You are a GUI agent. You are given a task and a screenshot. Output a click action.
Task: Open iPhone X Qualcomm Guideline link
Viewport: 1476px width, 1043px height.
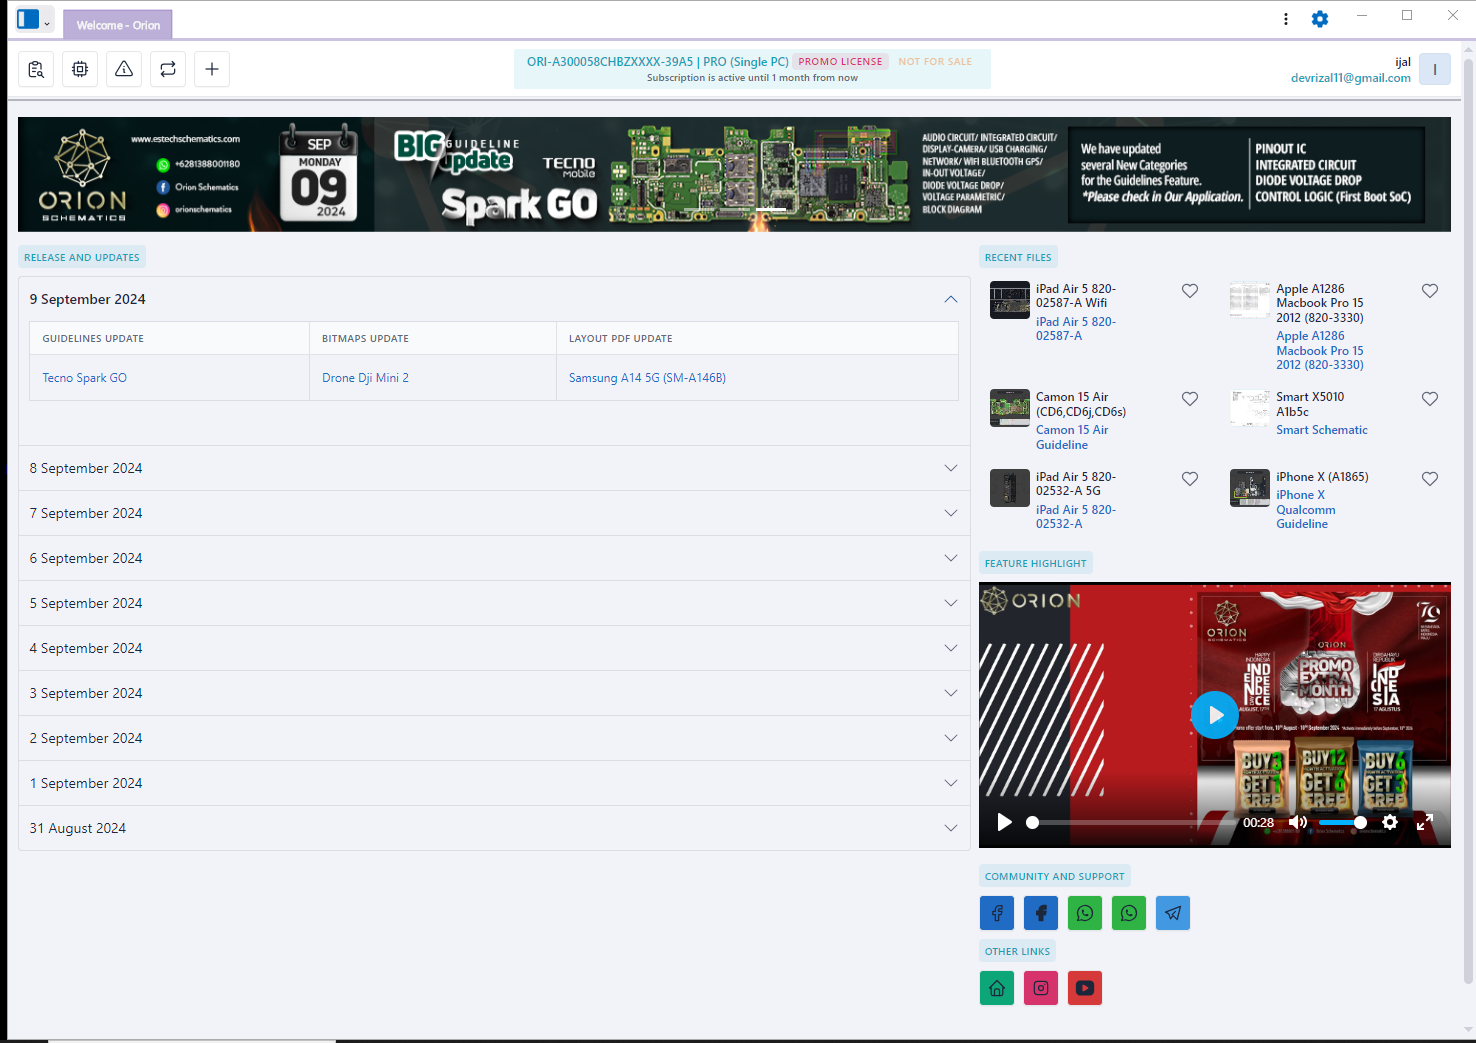(1306, 510)
